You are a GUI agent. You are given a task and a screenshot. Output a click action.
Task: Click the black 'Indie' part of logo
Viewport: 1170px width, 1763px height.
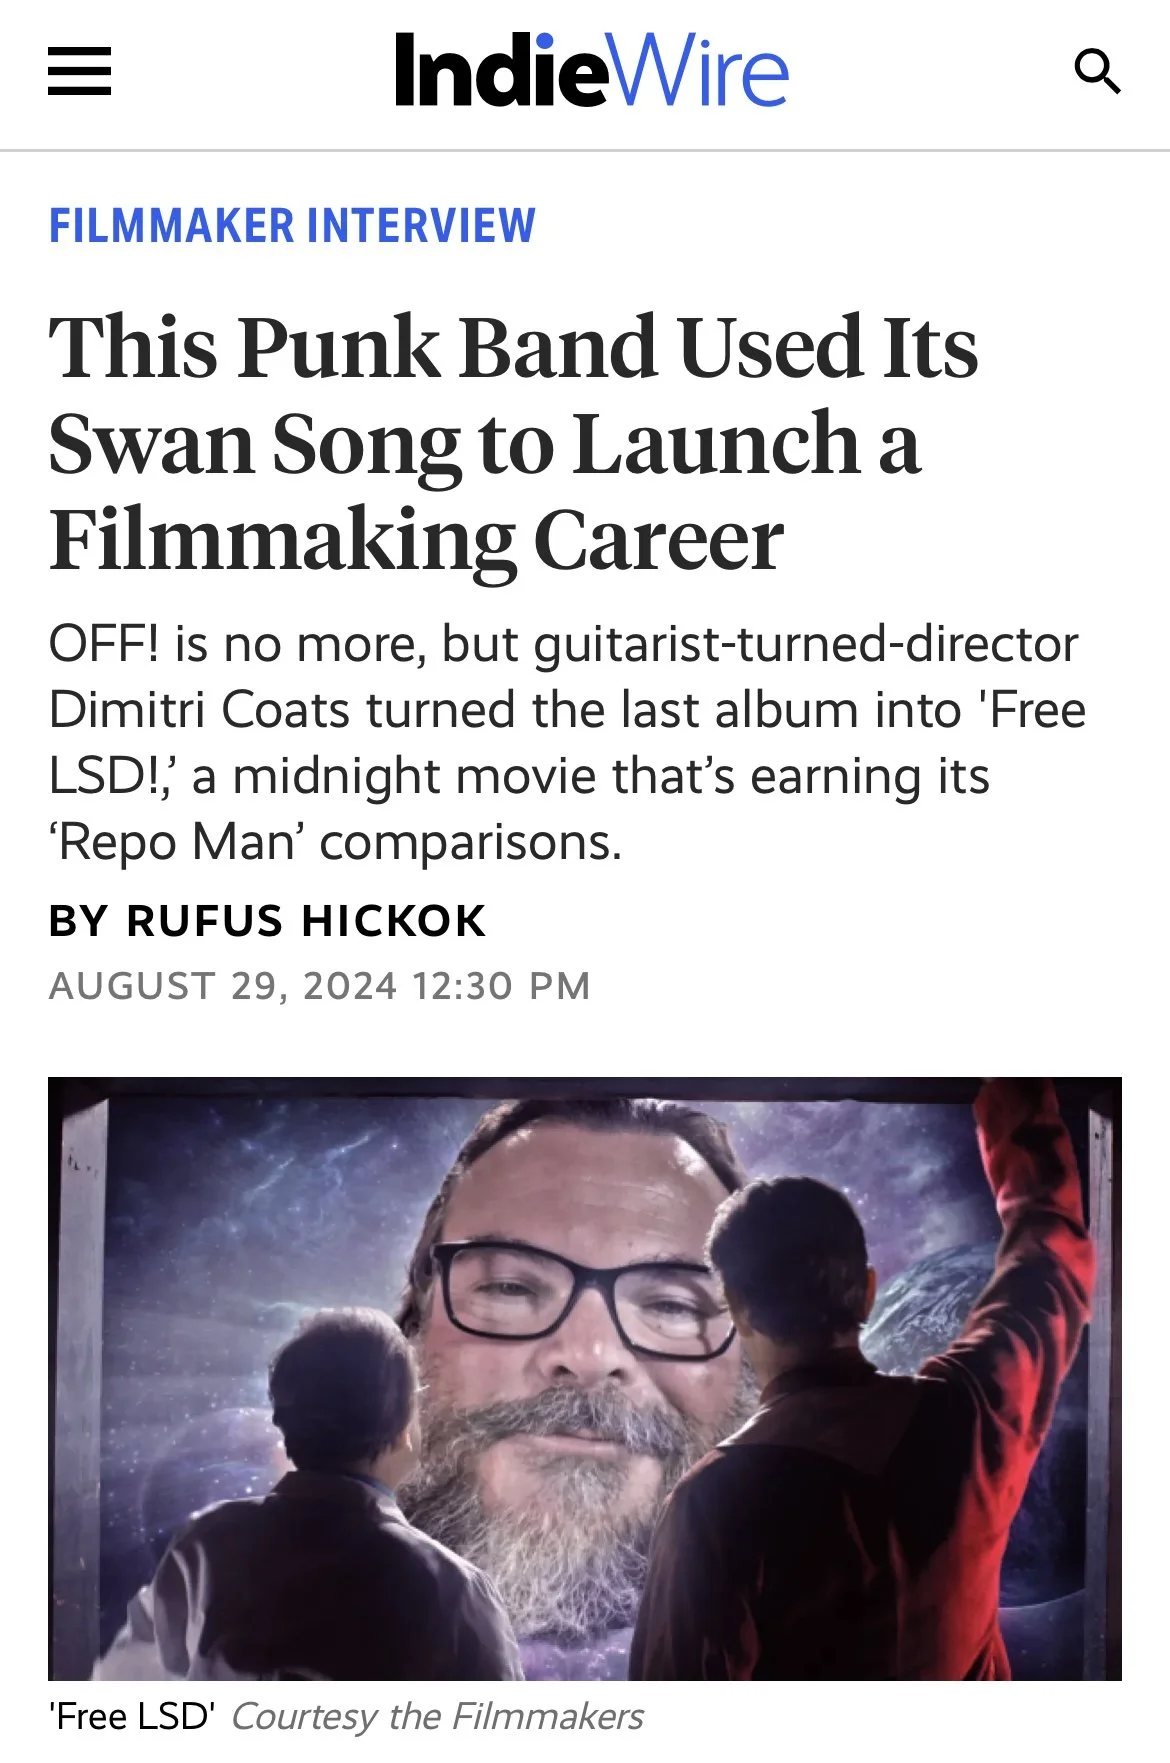tap(500, 70)
